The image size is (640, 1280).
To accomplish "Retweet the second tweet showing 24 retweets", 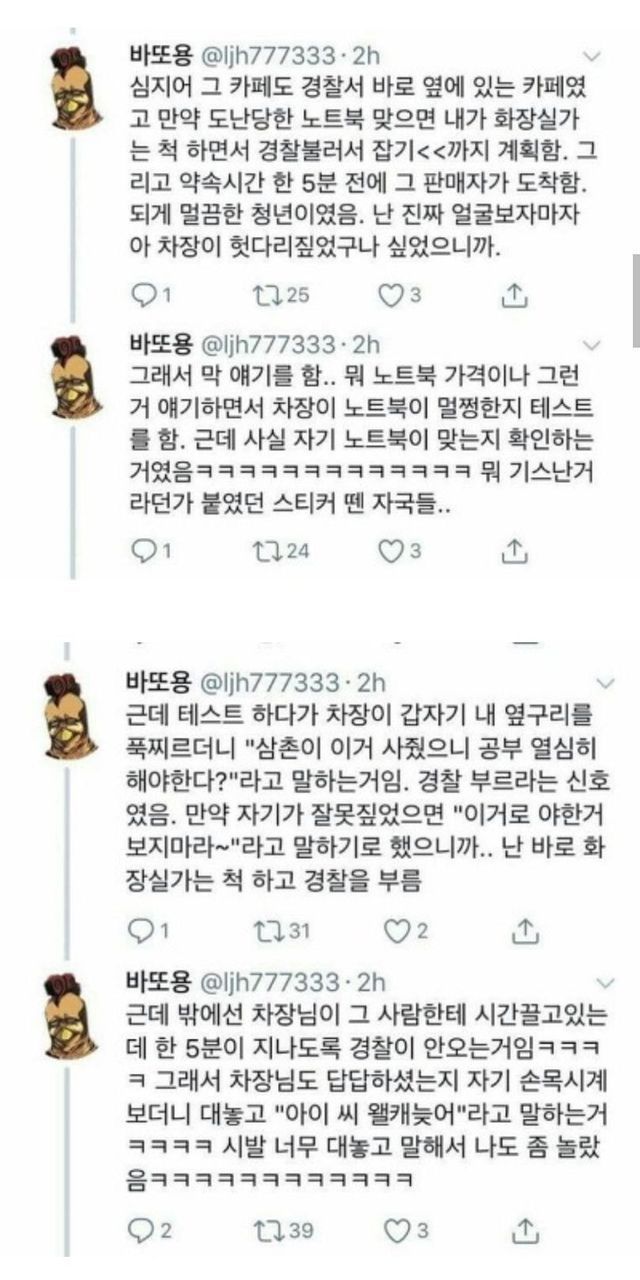I will click(283, 550).
